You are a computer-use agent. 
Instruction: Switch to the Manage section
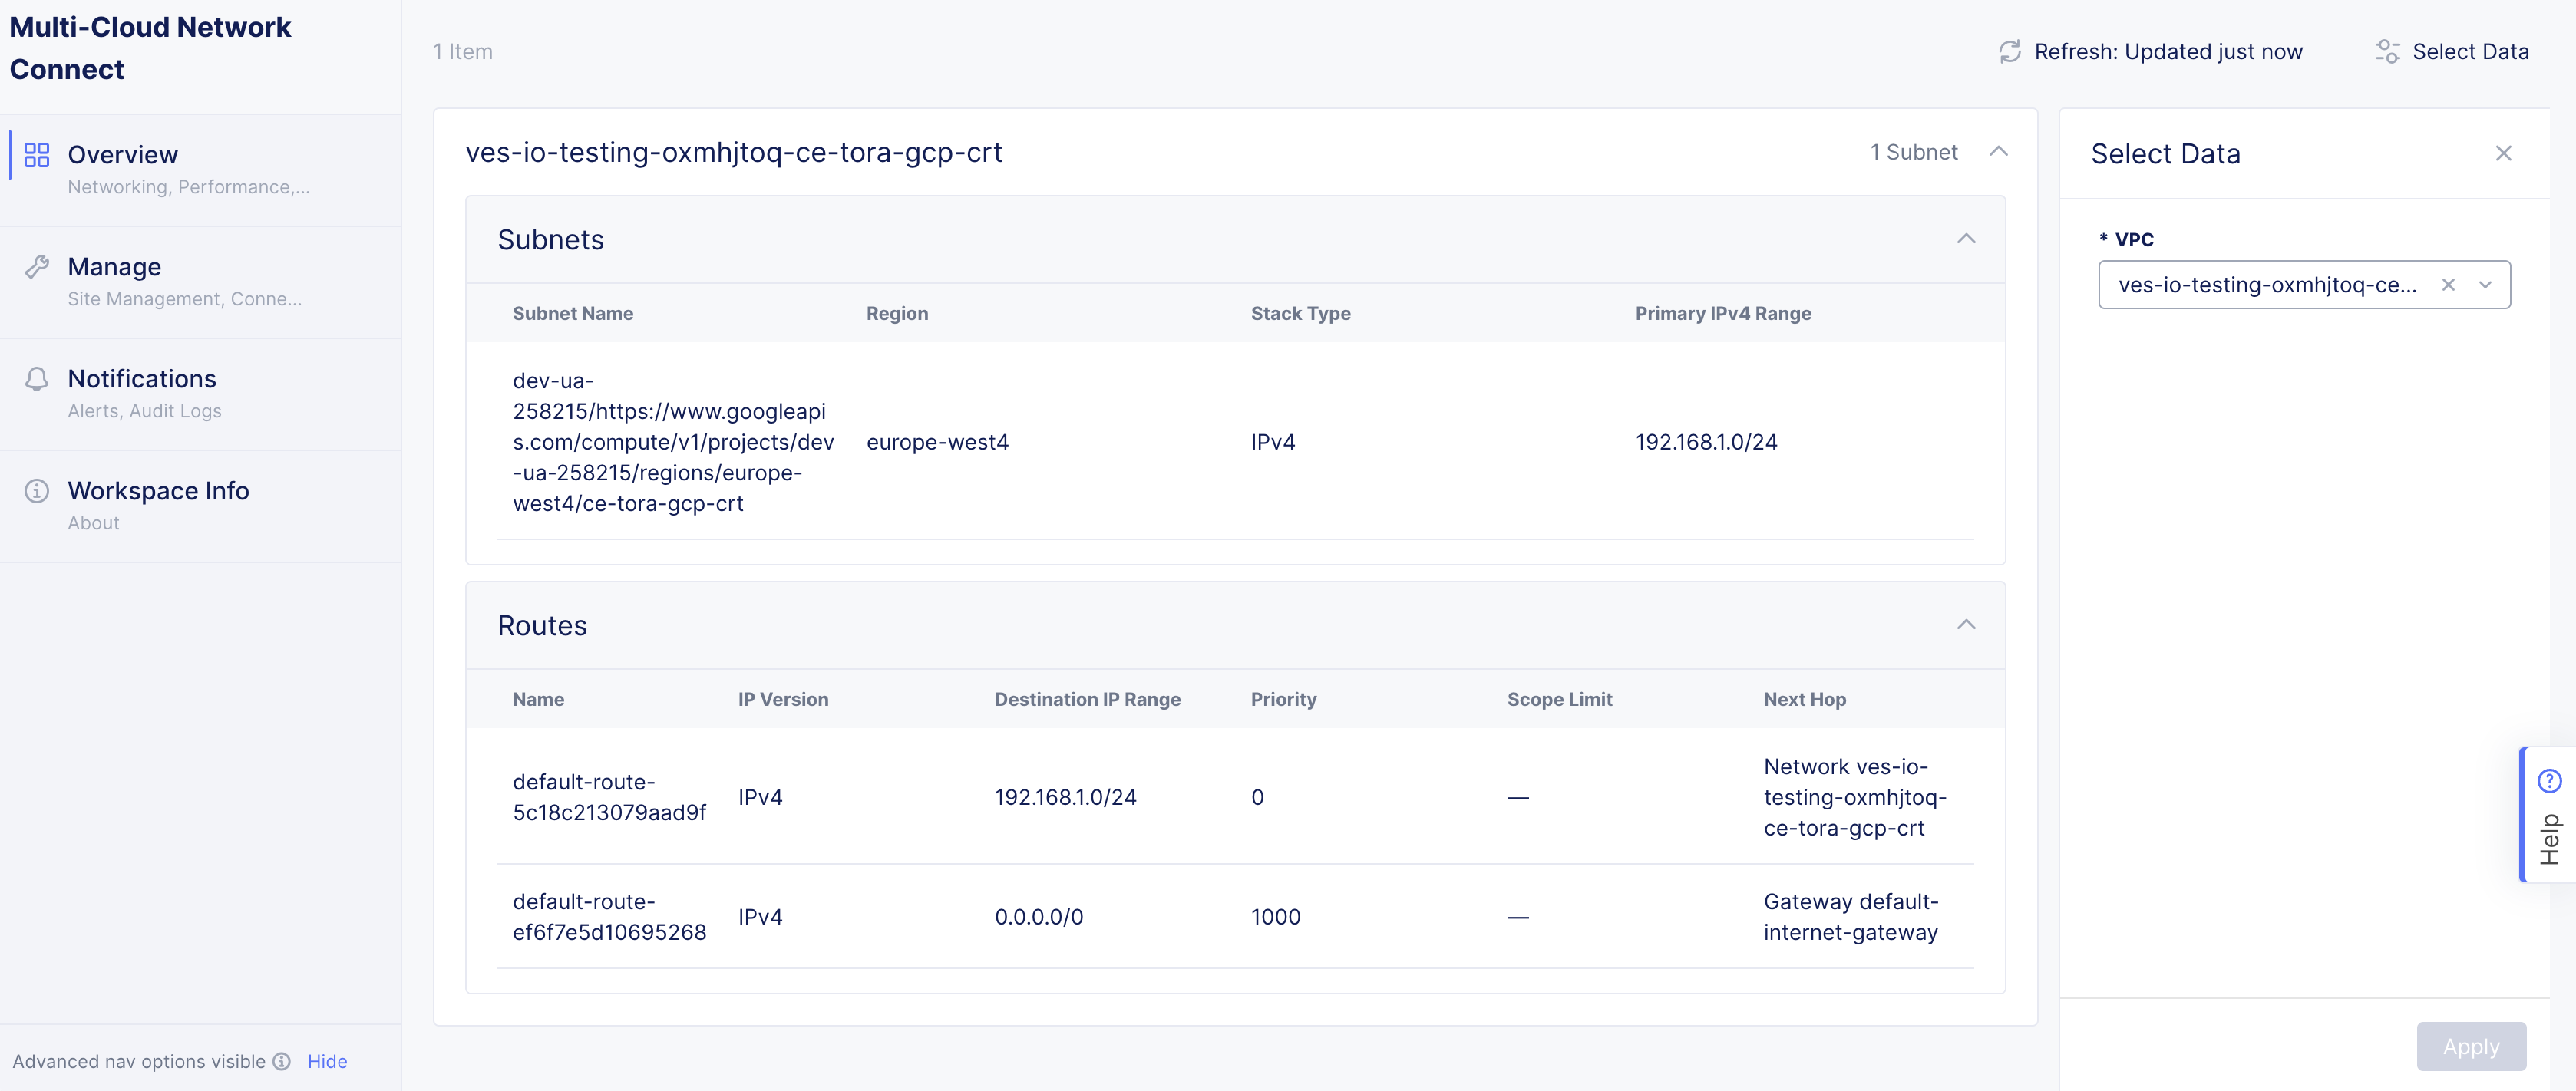[113, 266]
